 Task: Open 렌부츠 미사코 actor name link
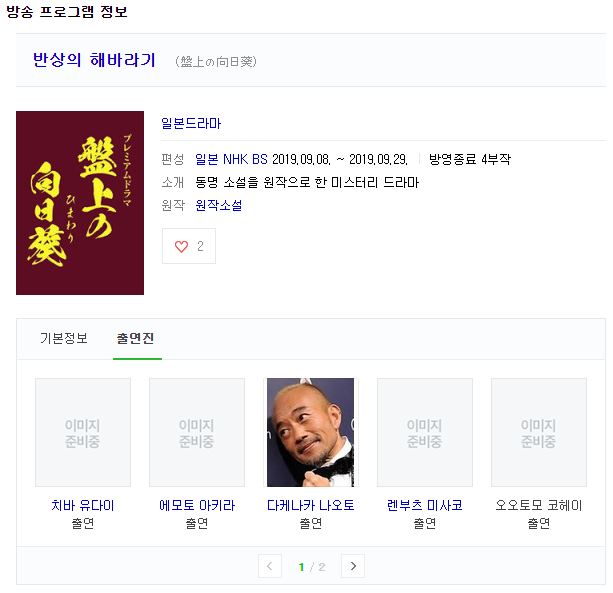point(425,505)
